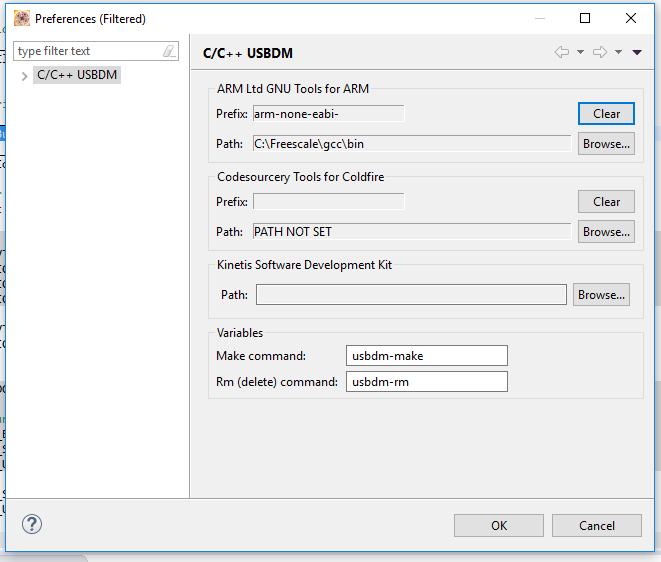Click the Rm command field usbdm-rm
Image resolution: width=661 pixels, height=562 pixels.
(x=427, y=382)
